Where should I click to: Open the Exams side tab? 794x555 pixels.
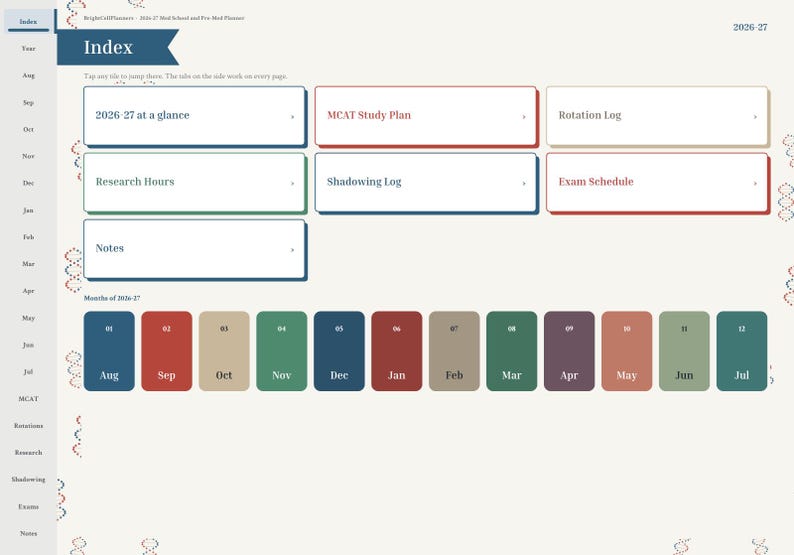click(28, 506)
